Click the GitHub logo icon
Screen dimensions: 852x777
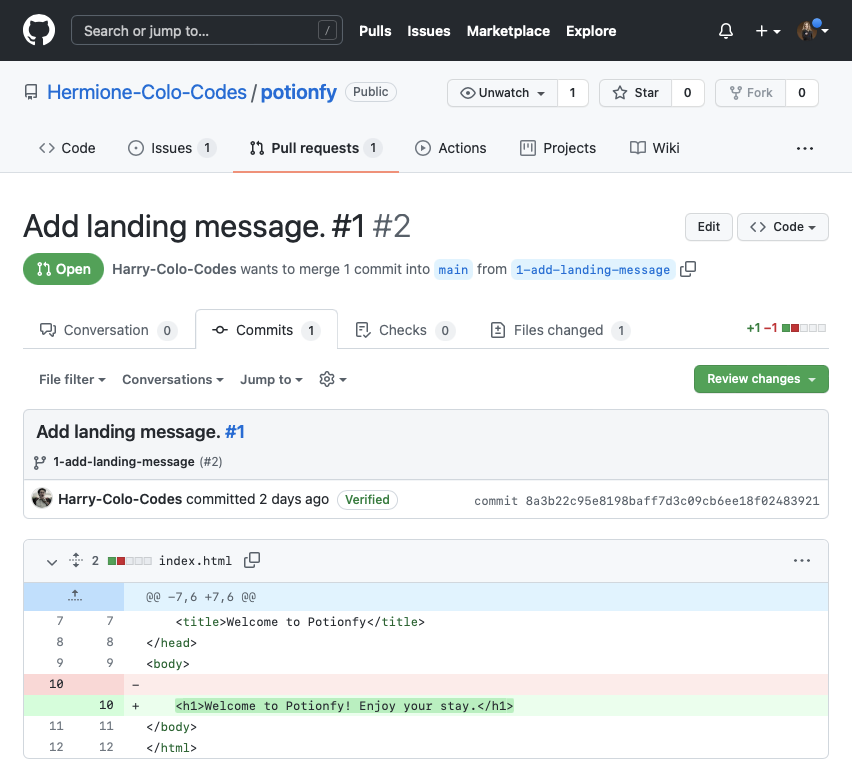pos(39,31)
